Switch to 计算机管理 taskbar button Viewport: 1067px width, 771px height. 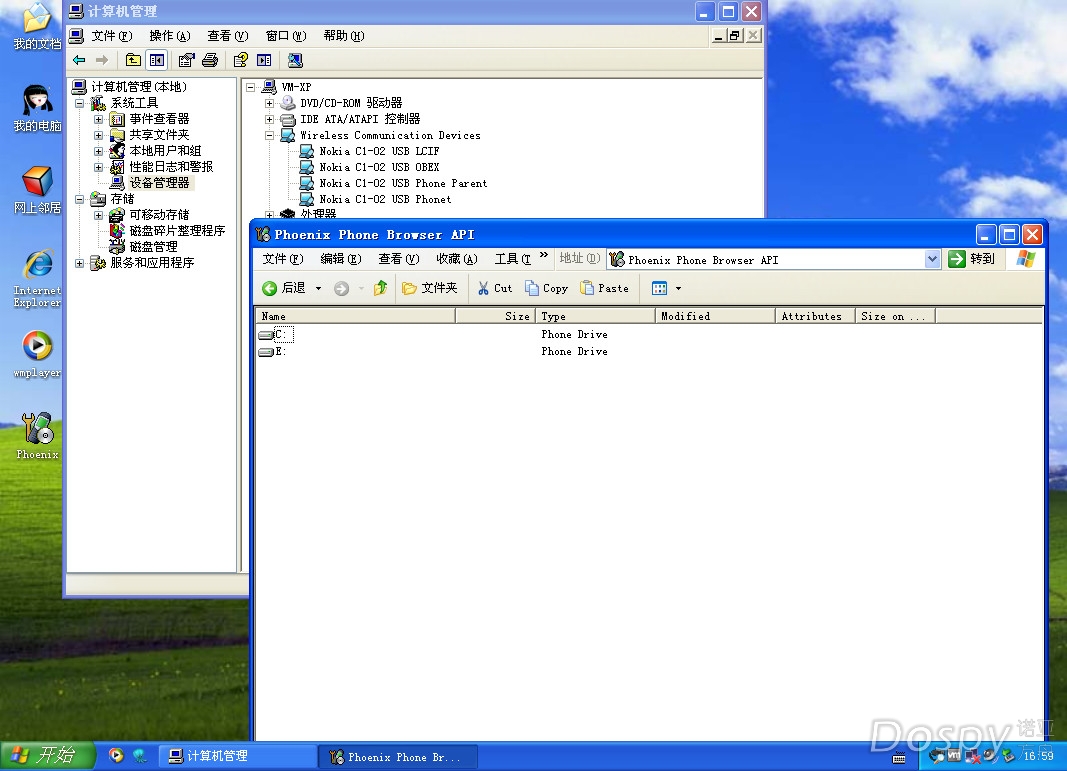coord(236,756)
